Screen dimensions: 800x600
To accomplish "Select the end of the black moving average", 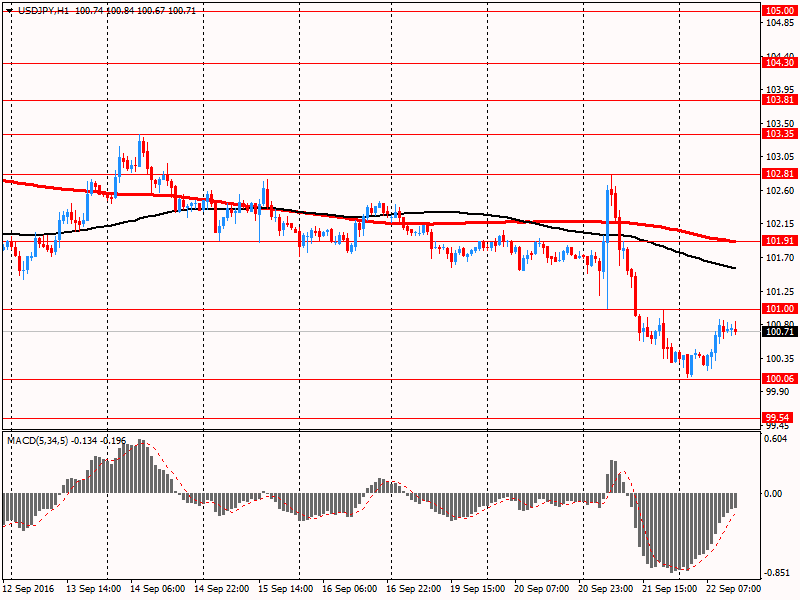I will pyautogui.click(x=734, y=268).
